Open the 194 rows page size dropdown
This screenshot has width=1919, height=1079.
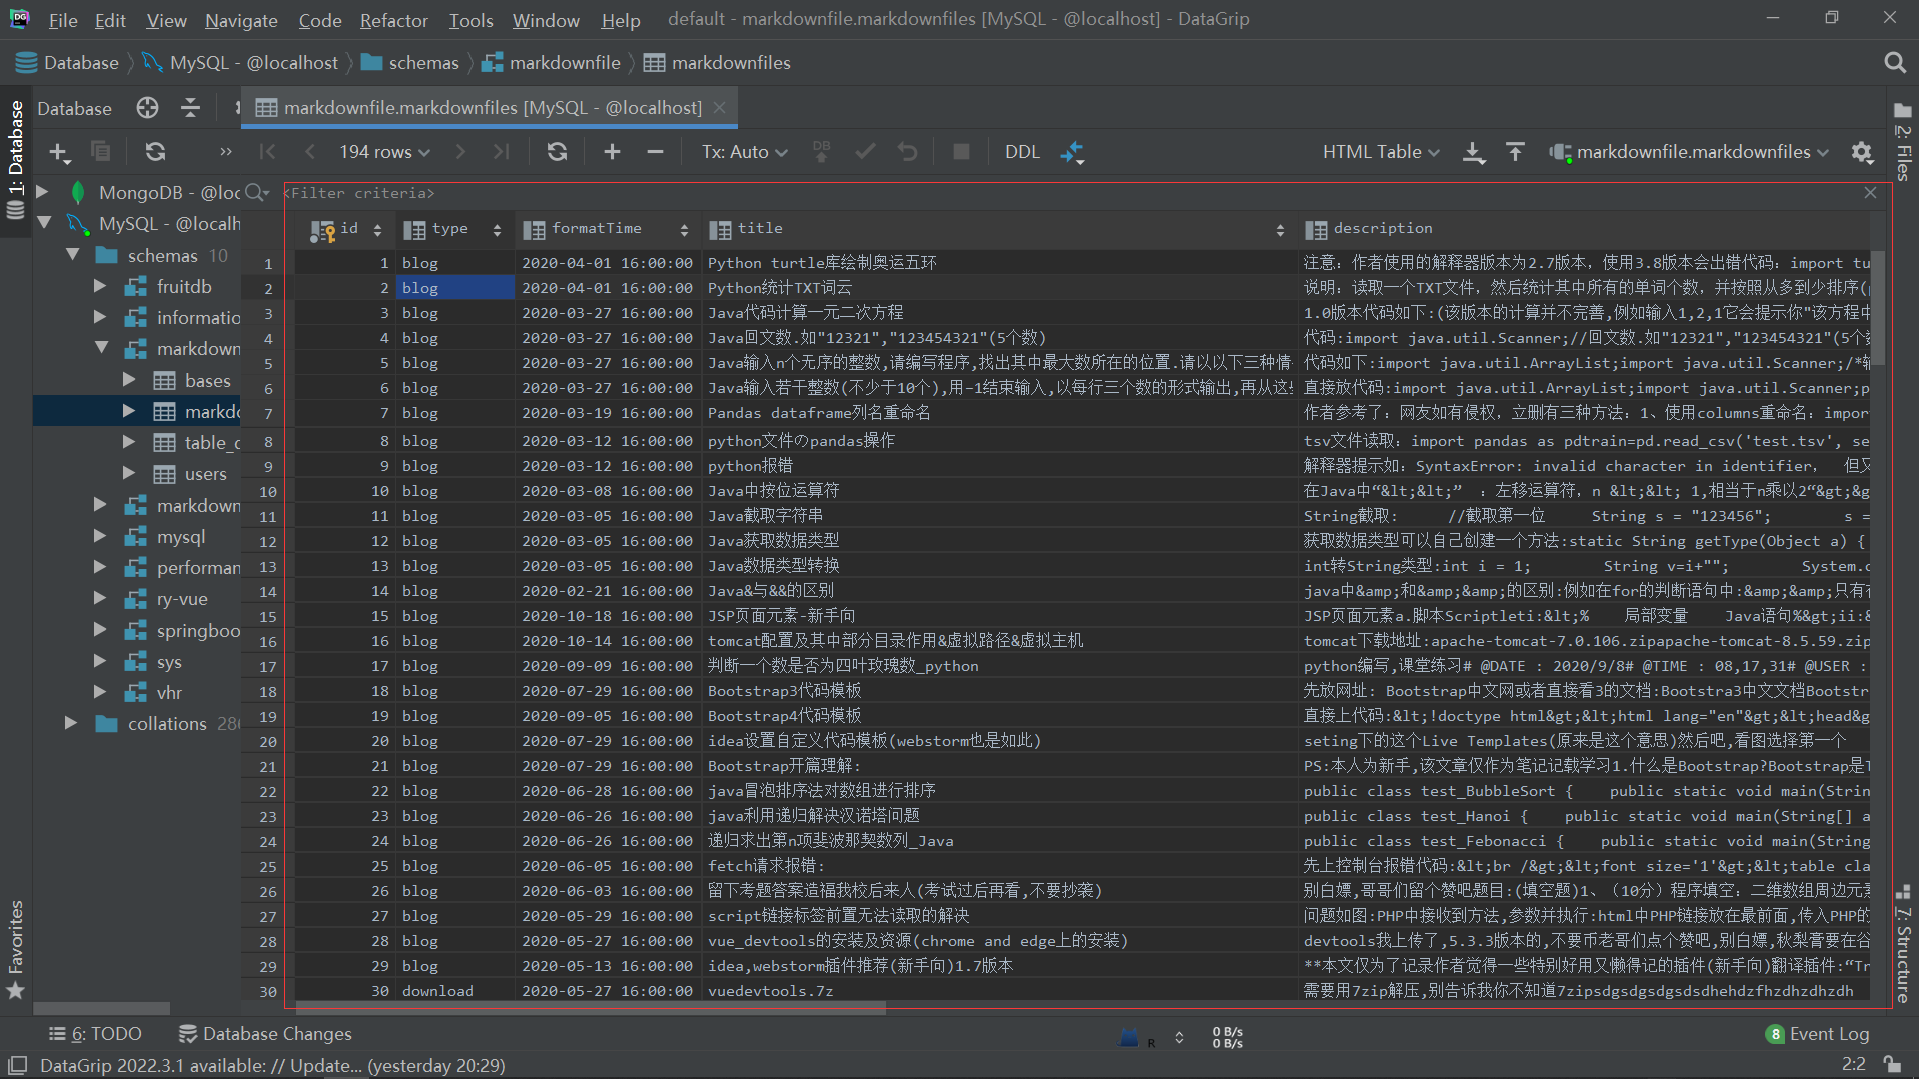(384, 152)
